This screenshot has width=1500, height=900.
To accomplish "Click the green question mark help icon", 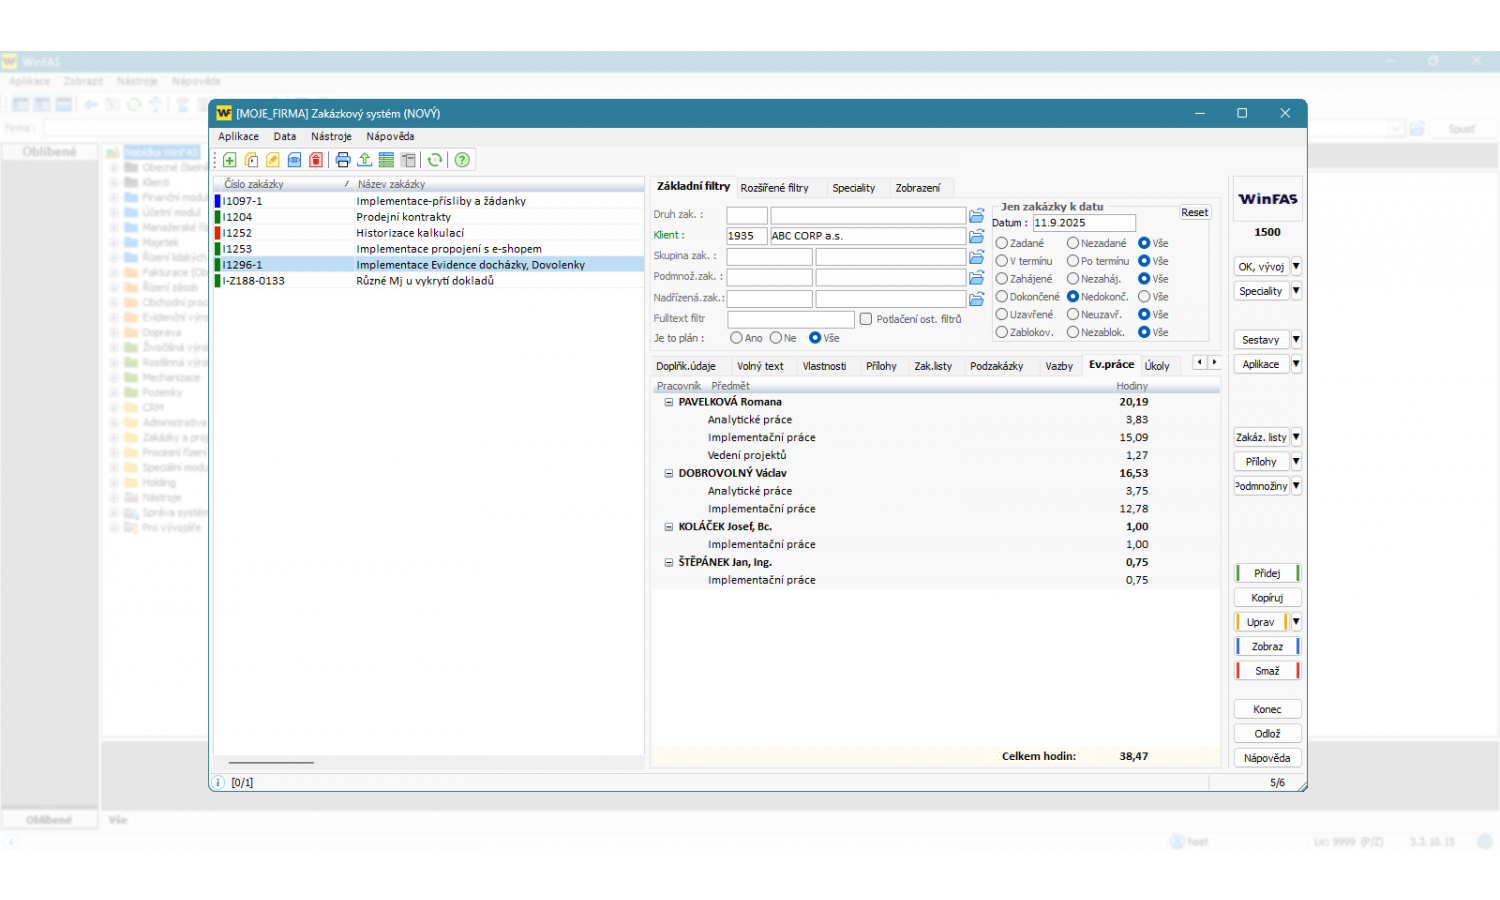I will [x=462, y=160].
